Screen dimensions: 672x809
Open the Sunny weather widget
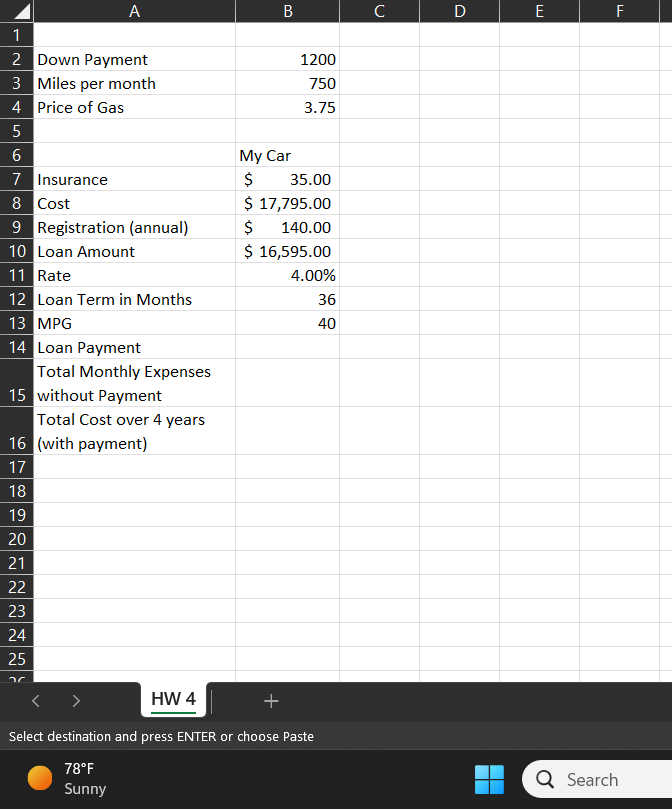pos(67,779)
